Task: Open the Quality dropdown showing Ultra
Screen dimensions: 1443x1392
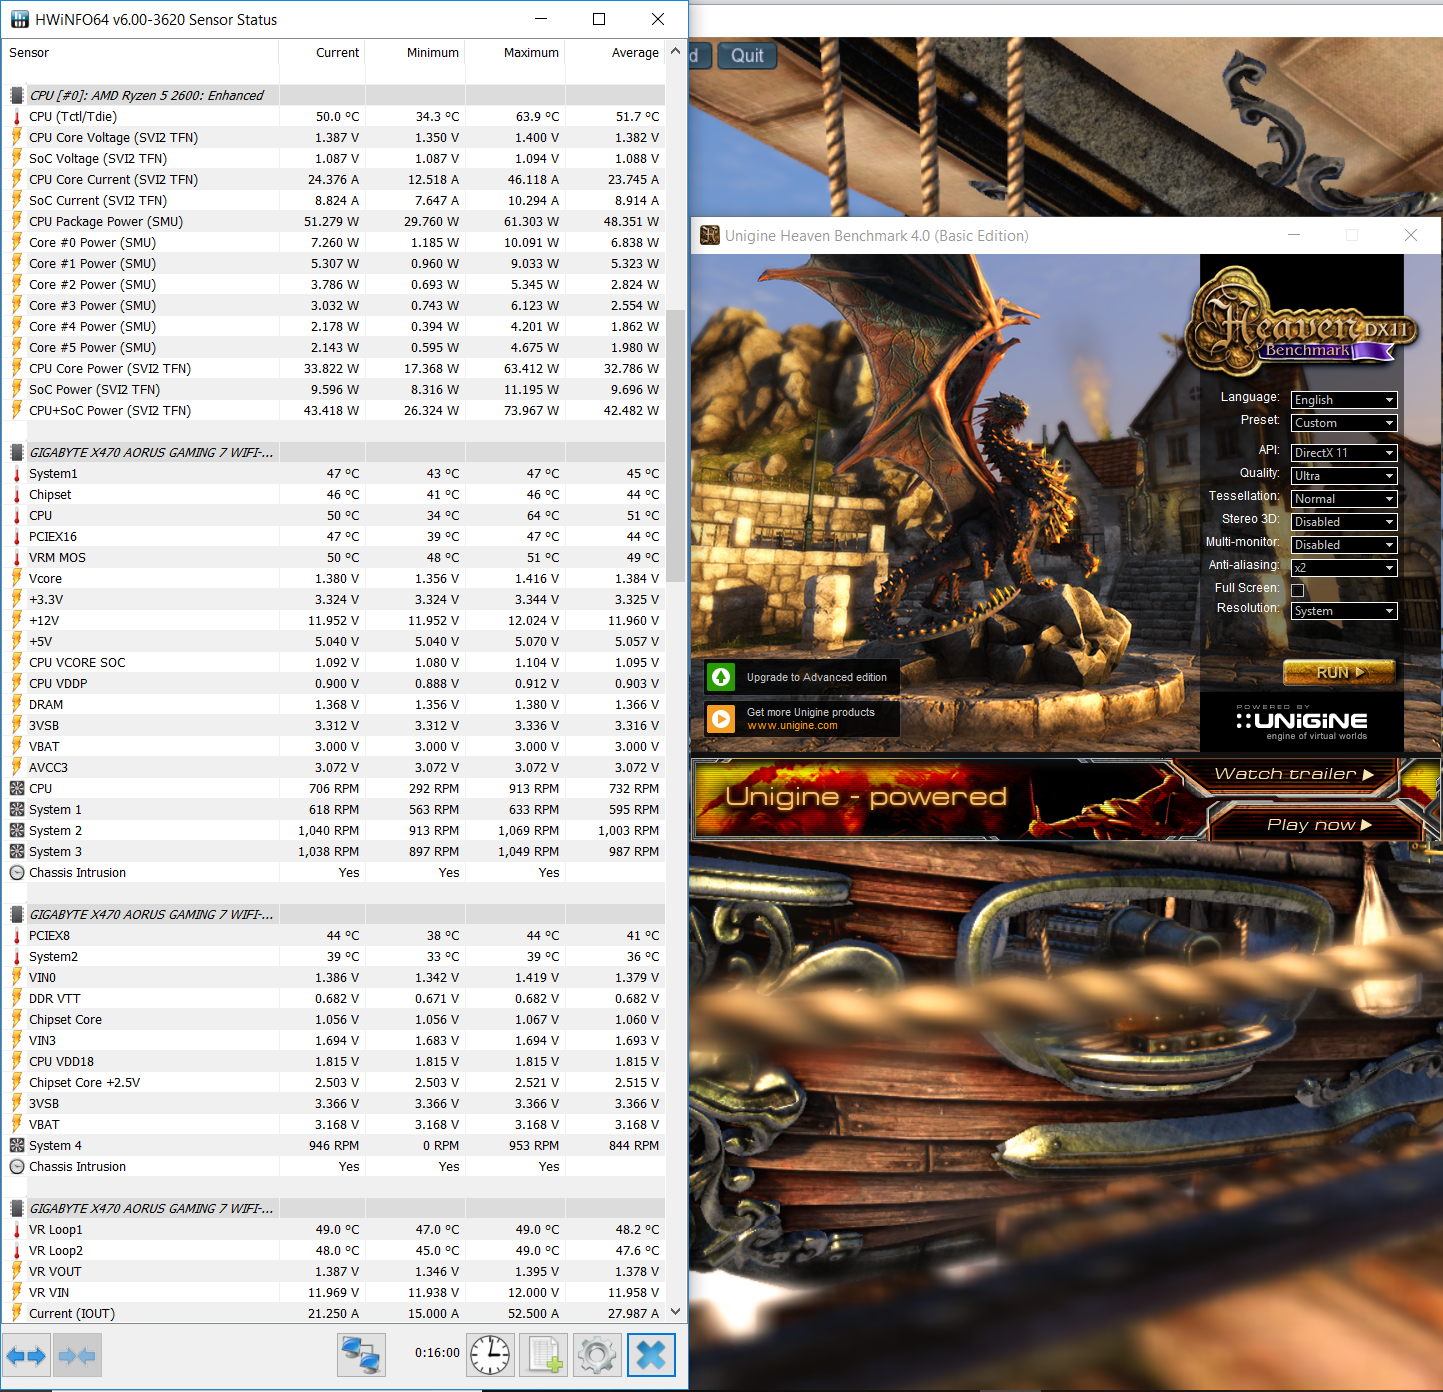Action: pos(1344,476)
